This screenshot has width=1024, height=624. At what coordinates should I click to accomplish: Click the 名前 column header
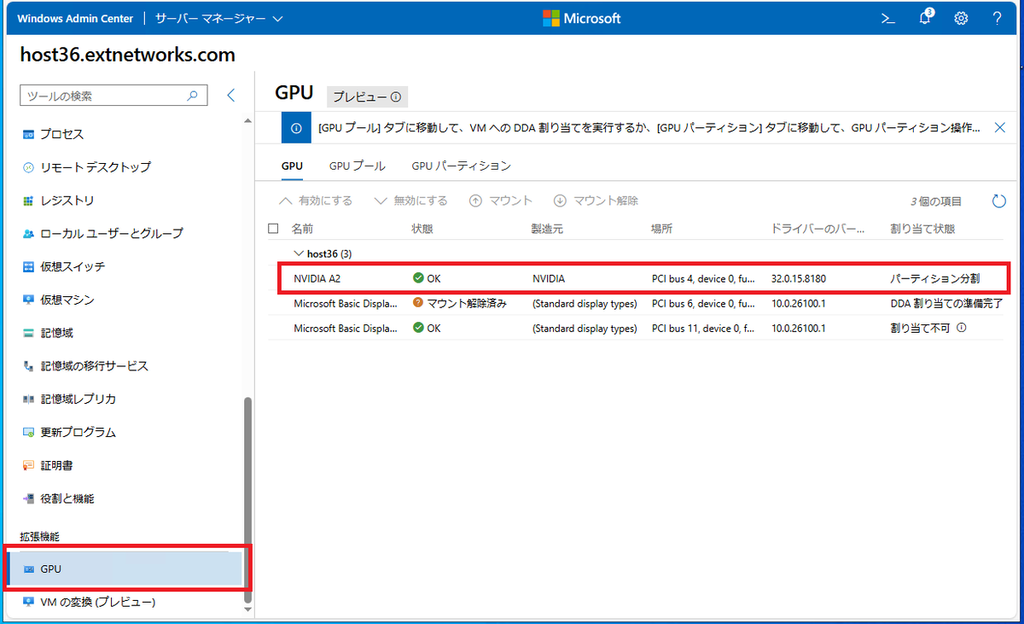(302, 228)
